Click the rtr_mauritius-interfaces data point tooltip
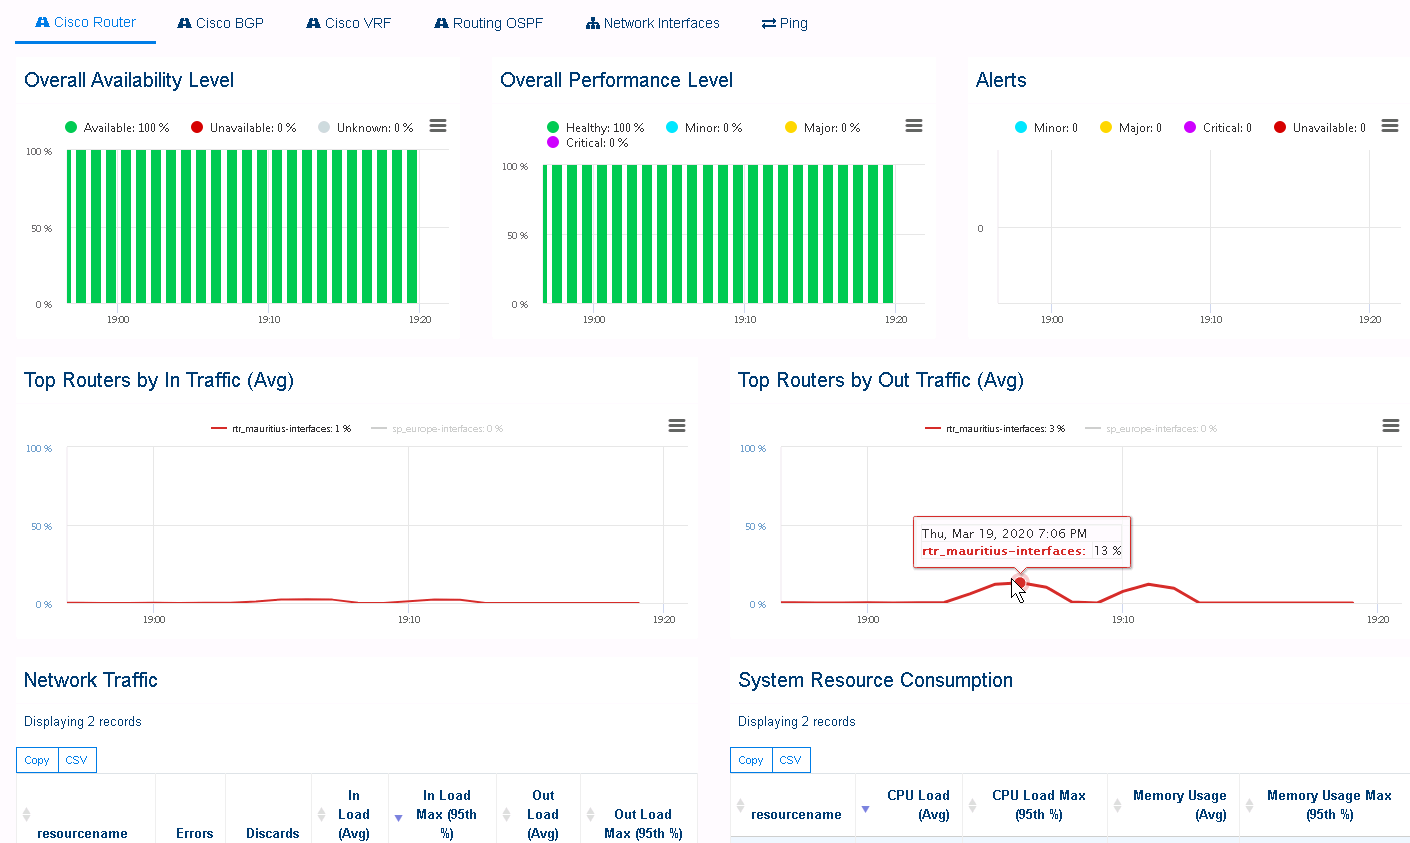Viewport: 1410px width, 843px height. tap(1019, 581)
